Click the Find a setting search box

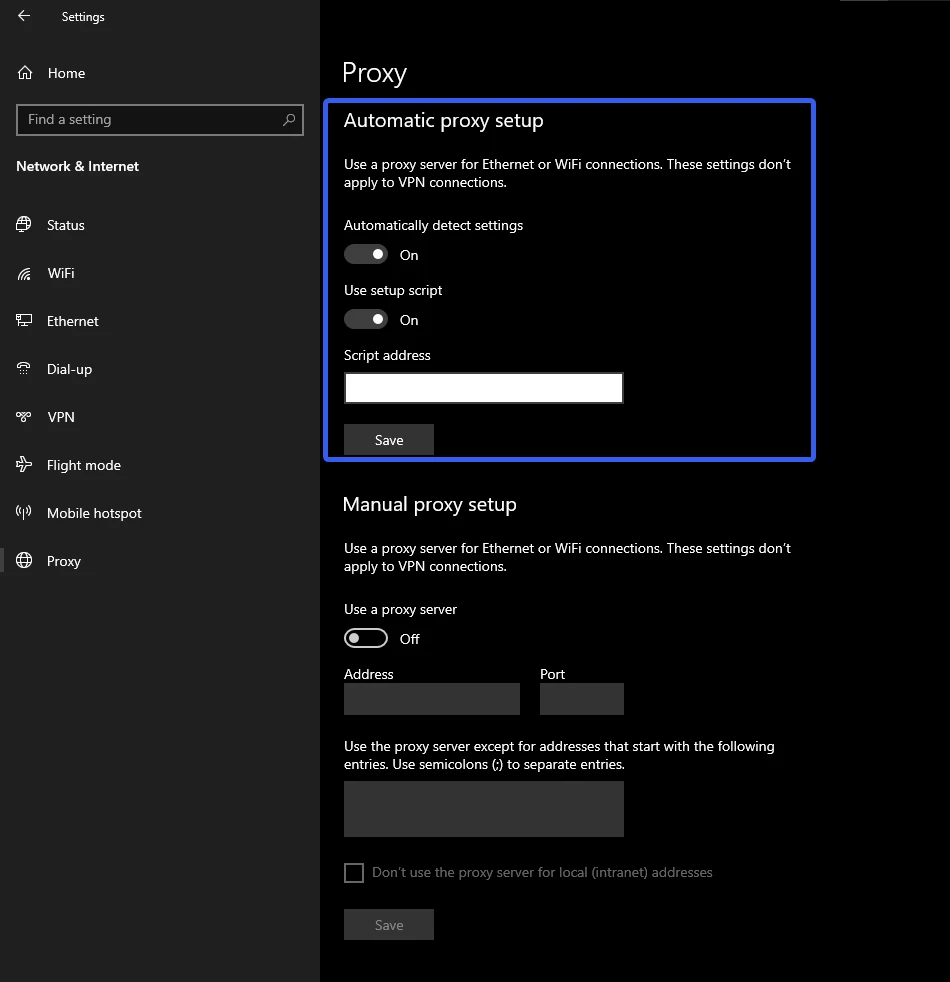150,119
